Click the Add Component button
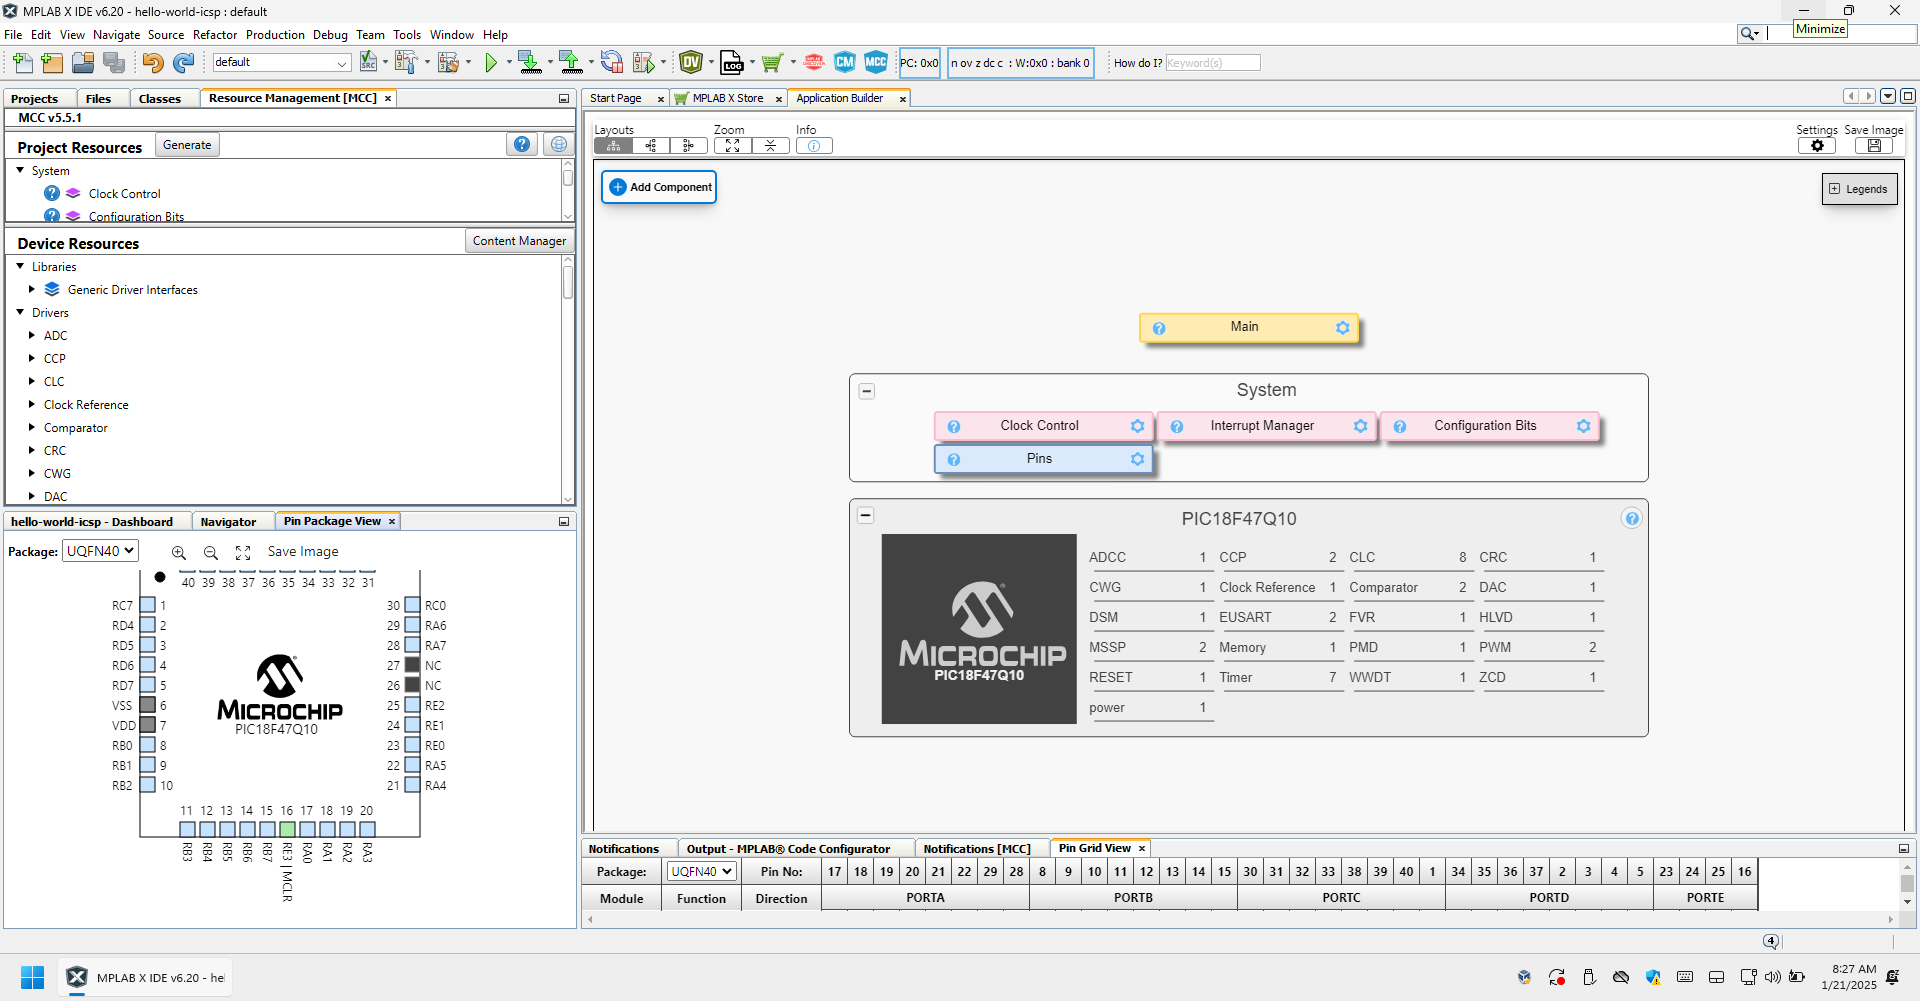The height and width of the screenshot is (1001, 1920). (660, 187)
